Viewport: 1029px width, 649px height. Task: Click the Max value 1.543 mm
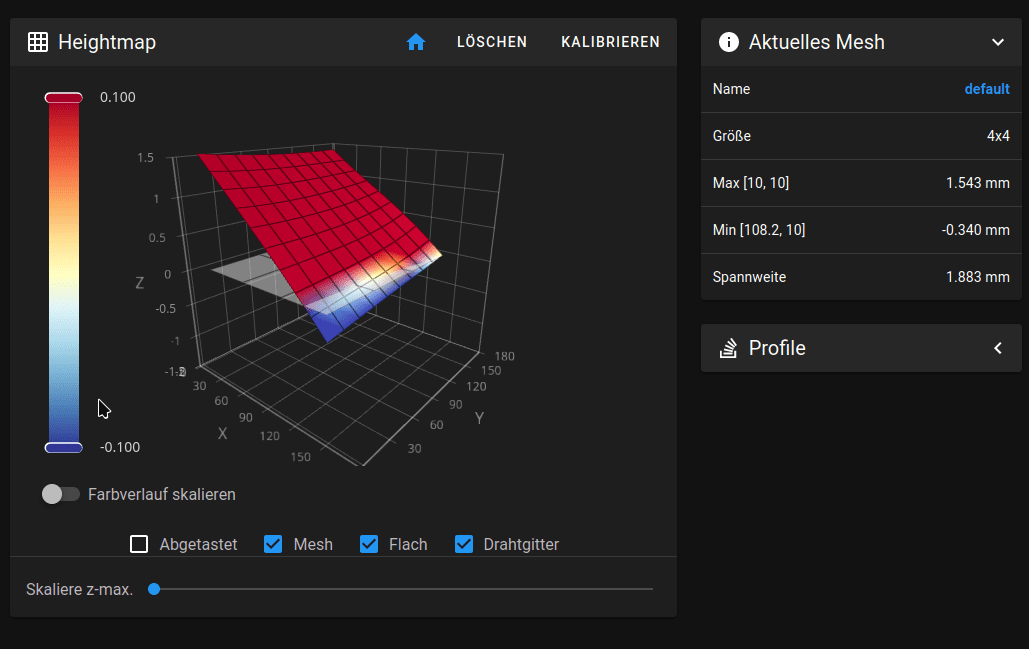click(977, 183)
